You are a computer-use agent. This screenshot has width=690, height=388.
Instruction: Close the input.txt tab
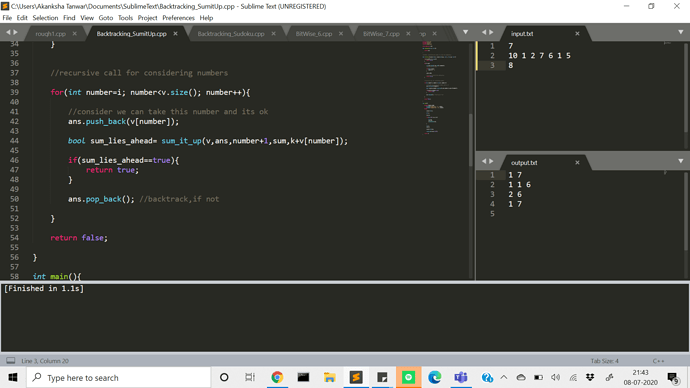click(577, 33)
